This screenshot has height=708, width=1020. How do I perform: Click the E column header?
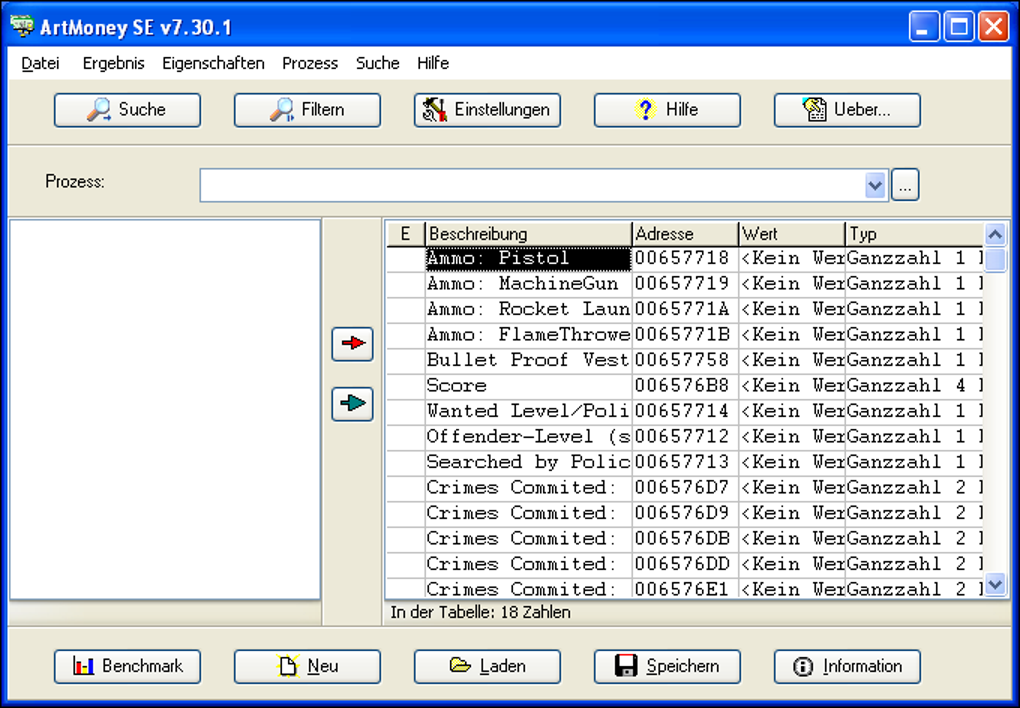[x=405, y=234]
